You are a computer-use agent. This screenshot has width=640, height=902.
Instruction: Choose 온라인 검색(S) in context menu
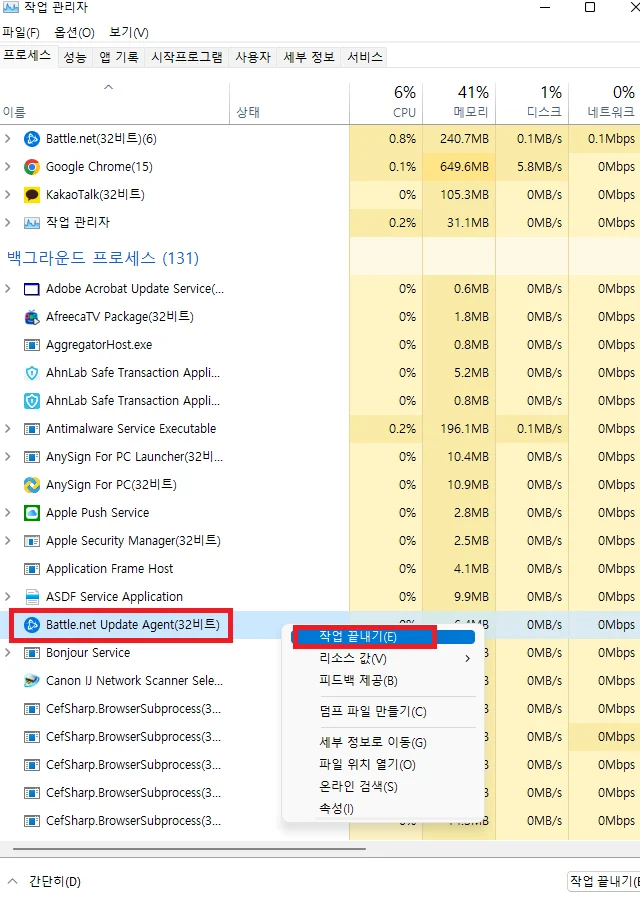click(x=383, y=786)
